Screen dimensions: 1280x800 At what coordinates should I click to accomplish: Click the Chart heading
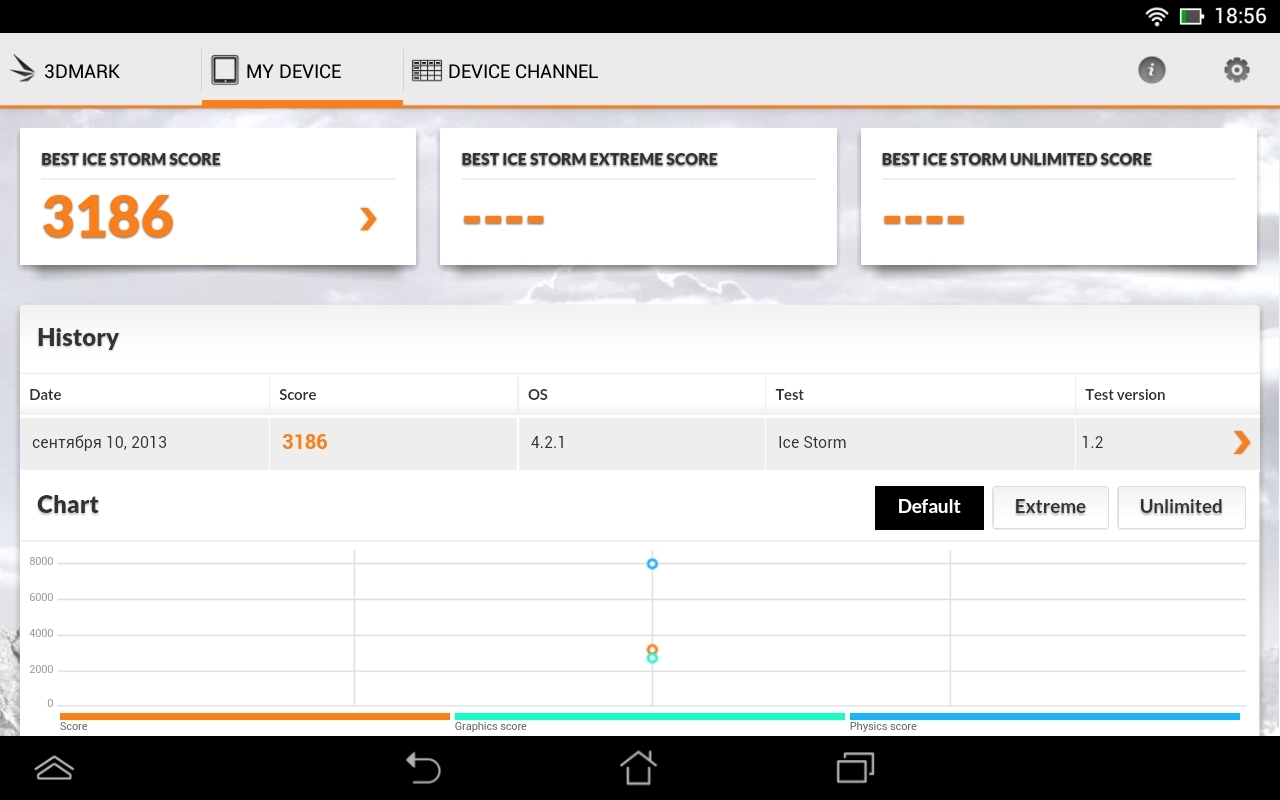click(68, 505)
